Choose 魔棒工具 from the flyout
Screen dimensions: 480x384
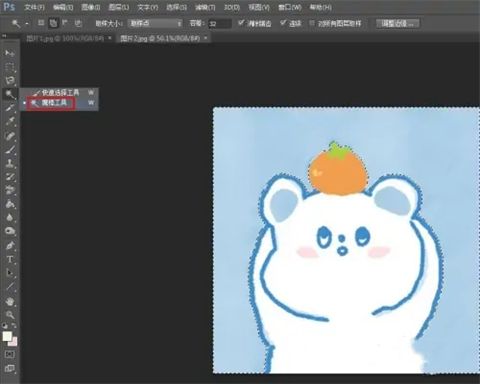tap(60, 103)
